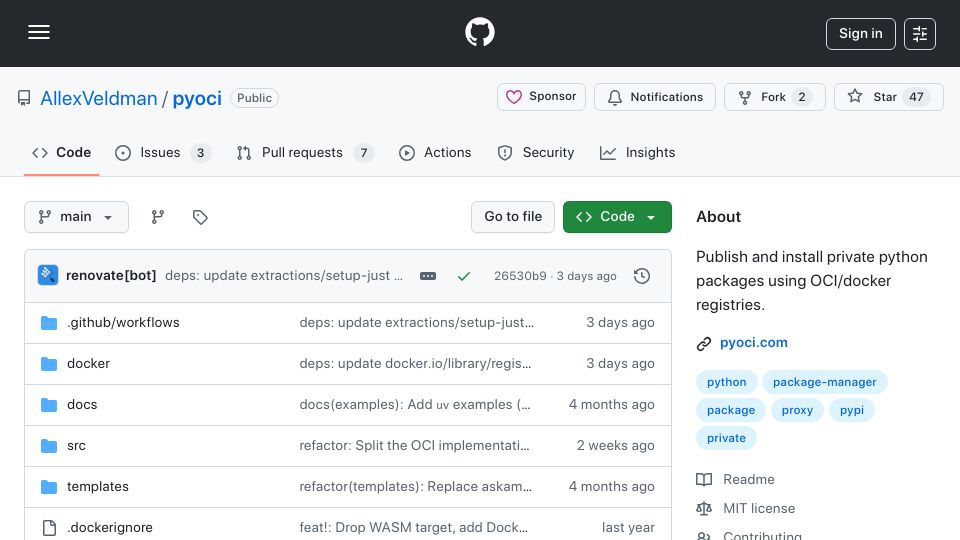
Task: Open commit 'docs(examples): Add uv examples'
Action: pyautogui.click(x=415, y=405)
